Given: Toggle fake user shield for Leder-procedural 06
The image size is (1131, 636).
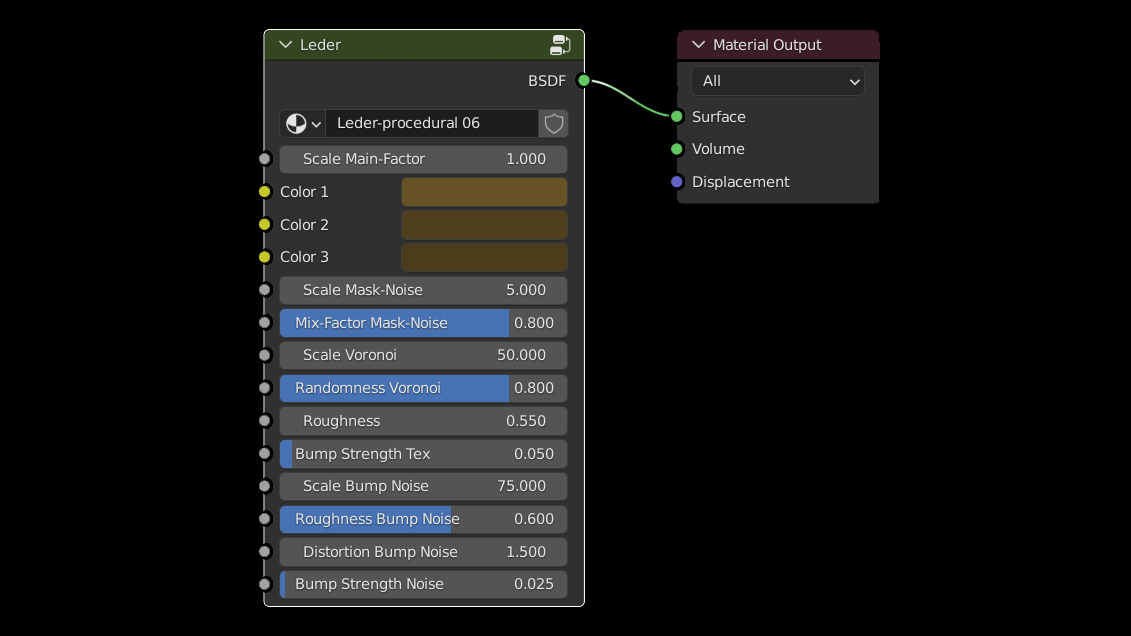Looking at the screenshot, I should point(554,124).
